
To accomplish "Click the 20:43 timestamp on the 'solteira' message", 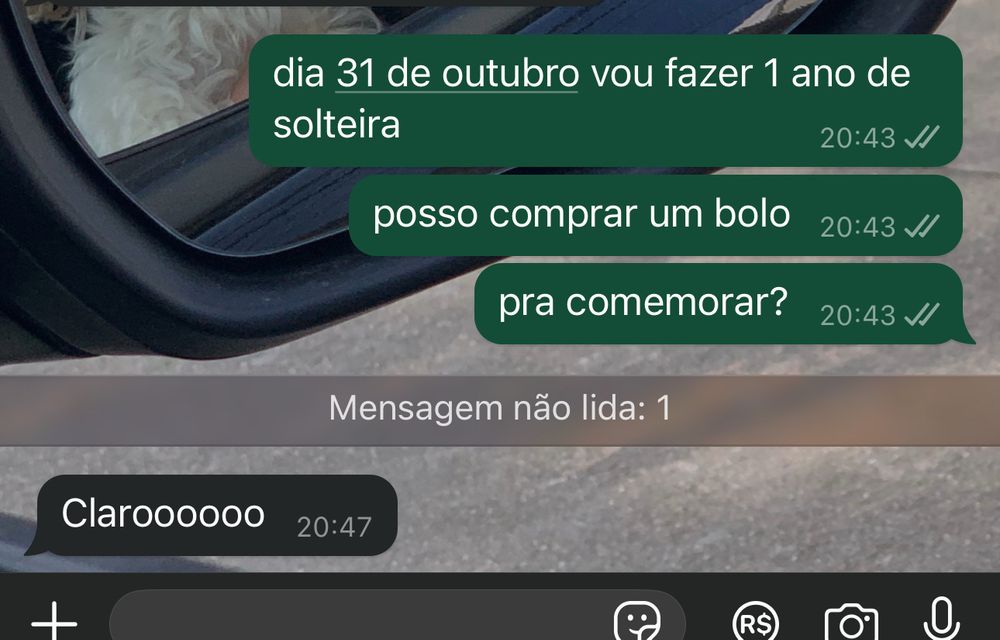I will tap(858, 138).
